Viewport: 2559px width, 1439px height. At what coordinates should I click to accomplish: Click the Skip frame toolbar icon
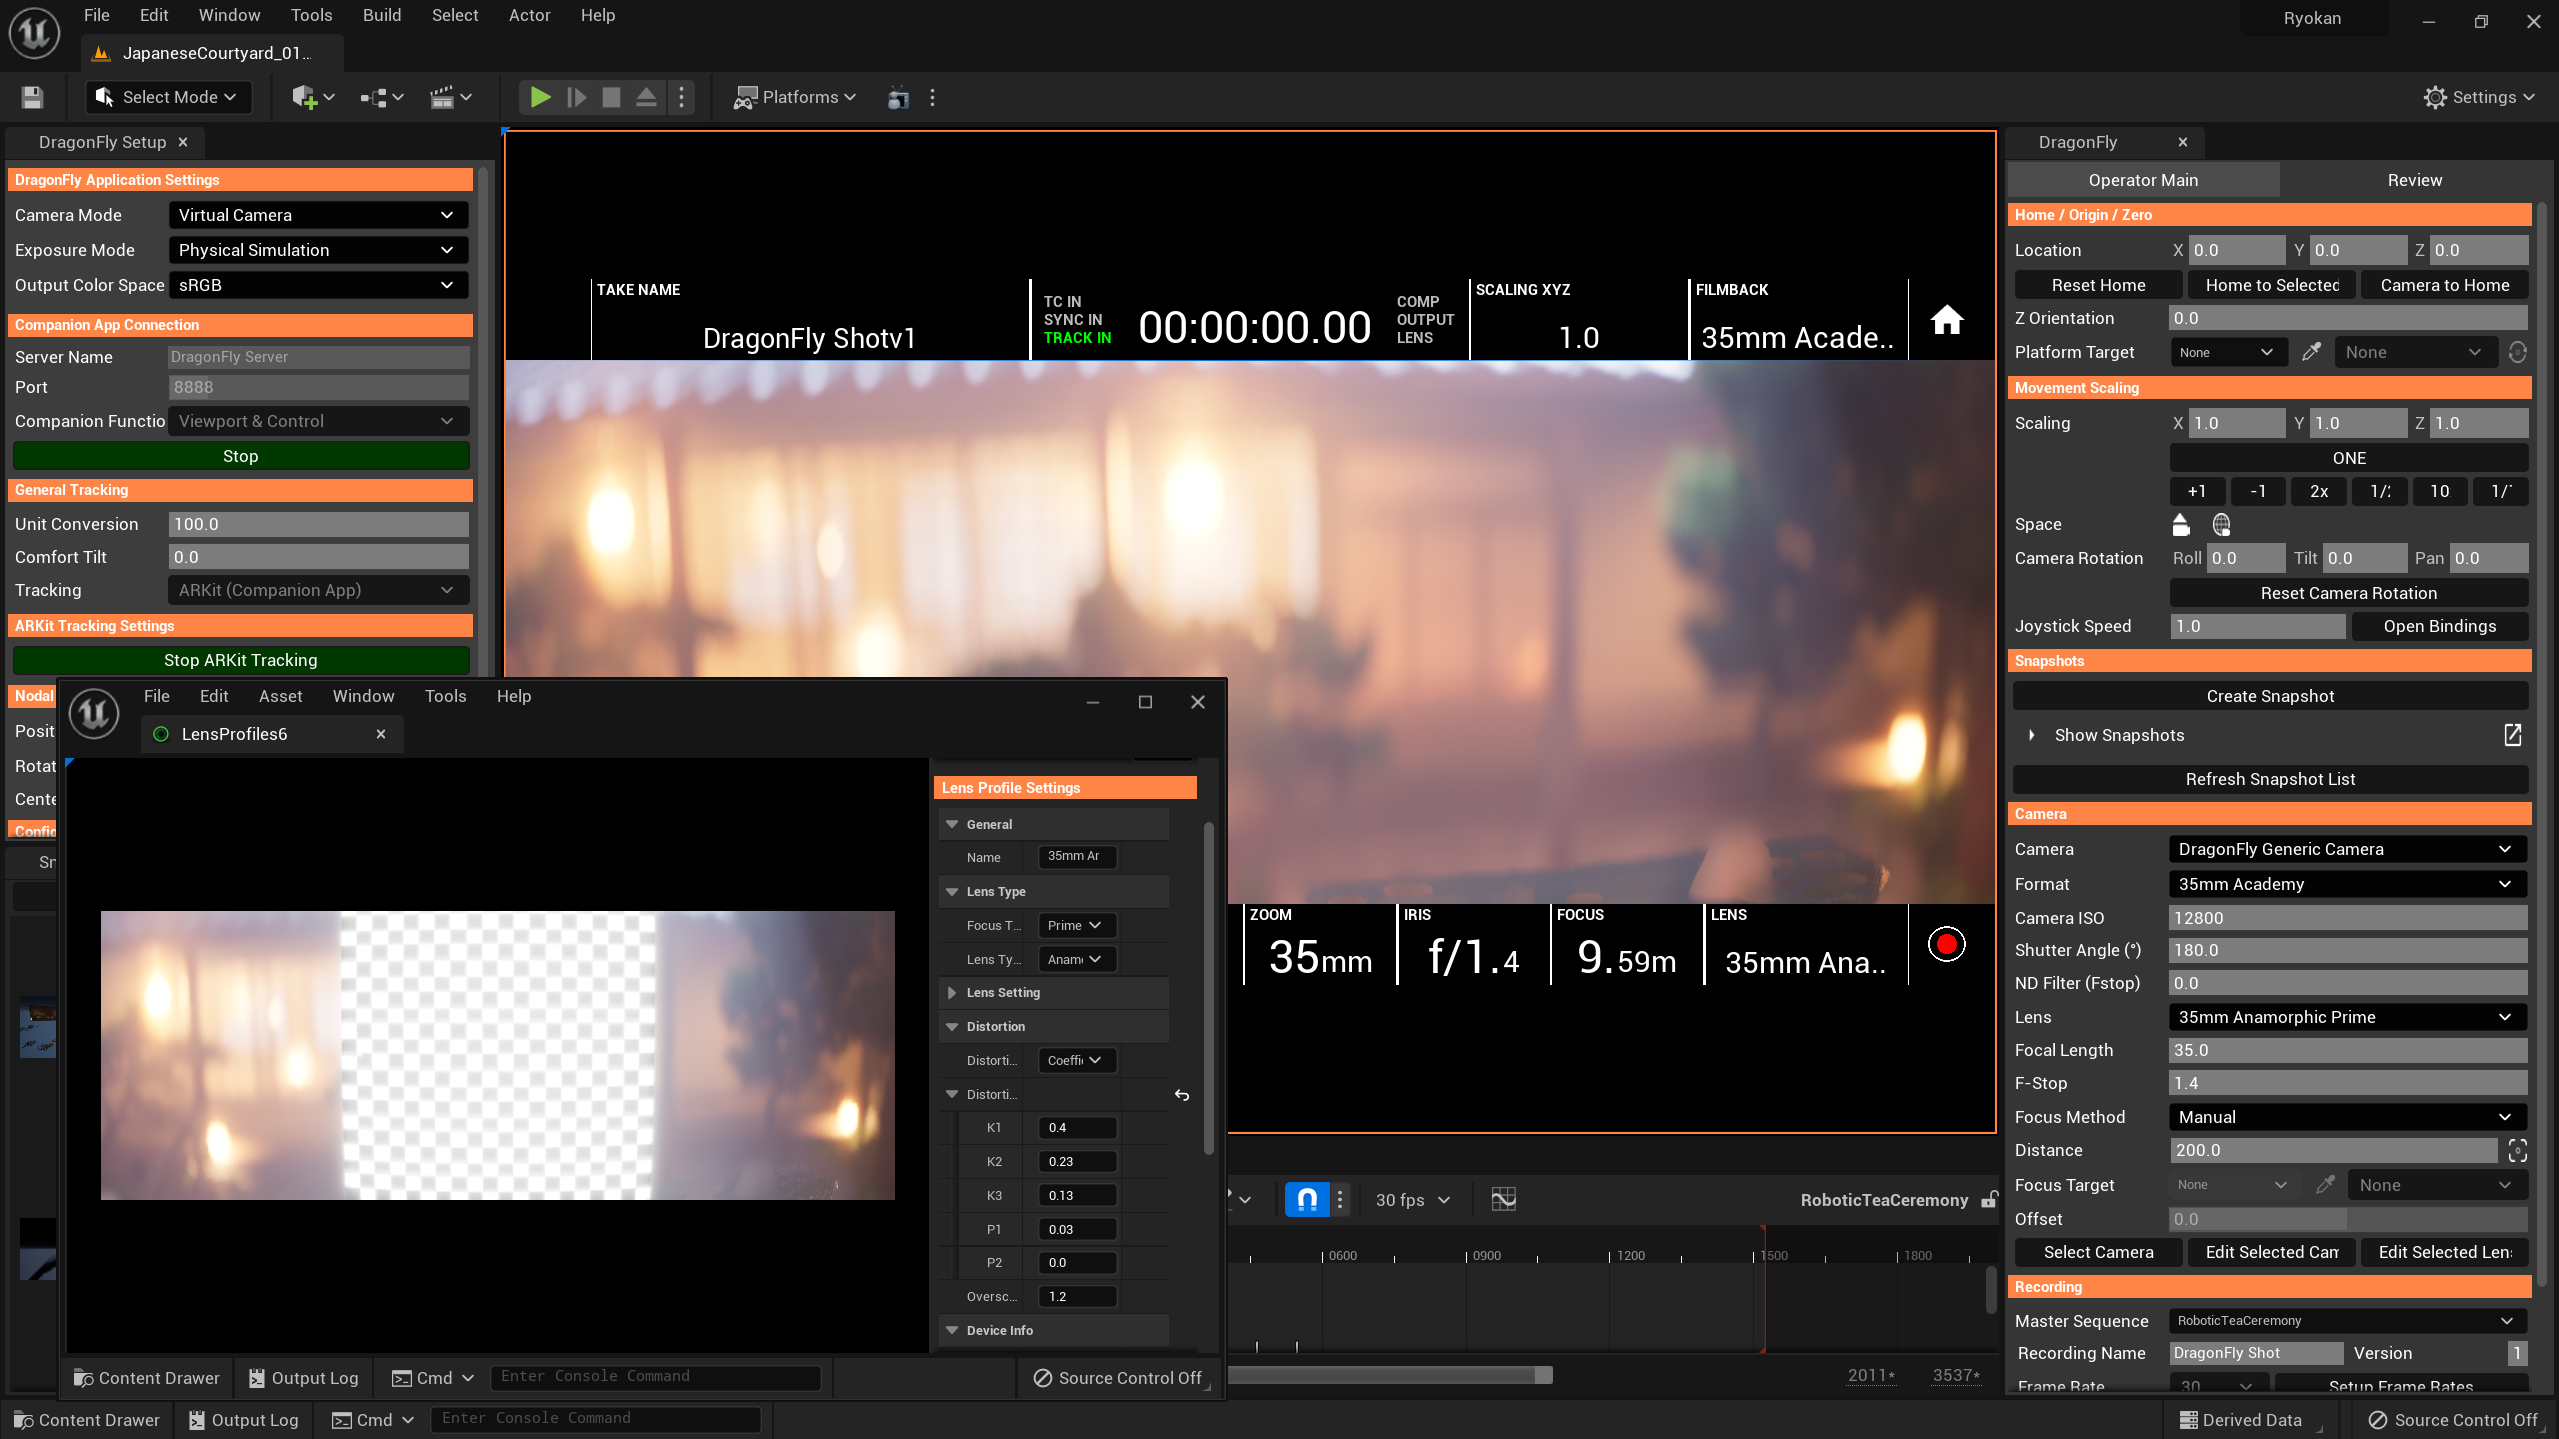click(x=576, y=97)
